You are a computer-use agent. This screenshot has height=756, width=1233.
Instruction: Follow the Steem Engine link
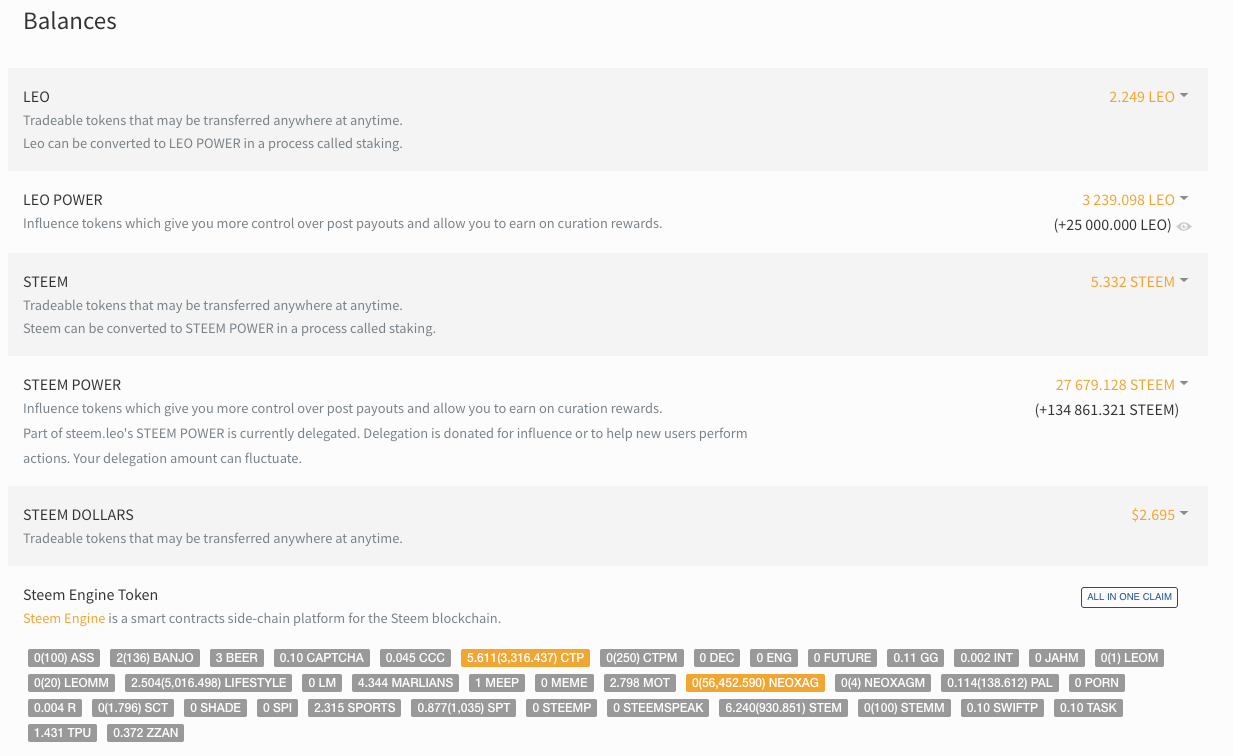click(x=64, y=618)
